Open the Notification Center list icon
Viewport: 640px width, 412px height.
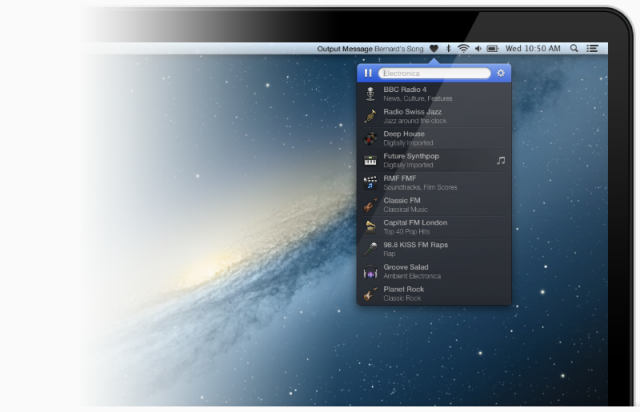pos(592,49)
